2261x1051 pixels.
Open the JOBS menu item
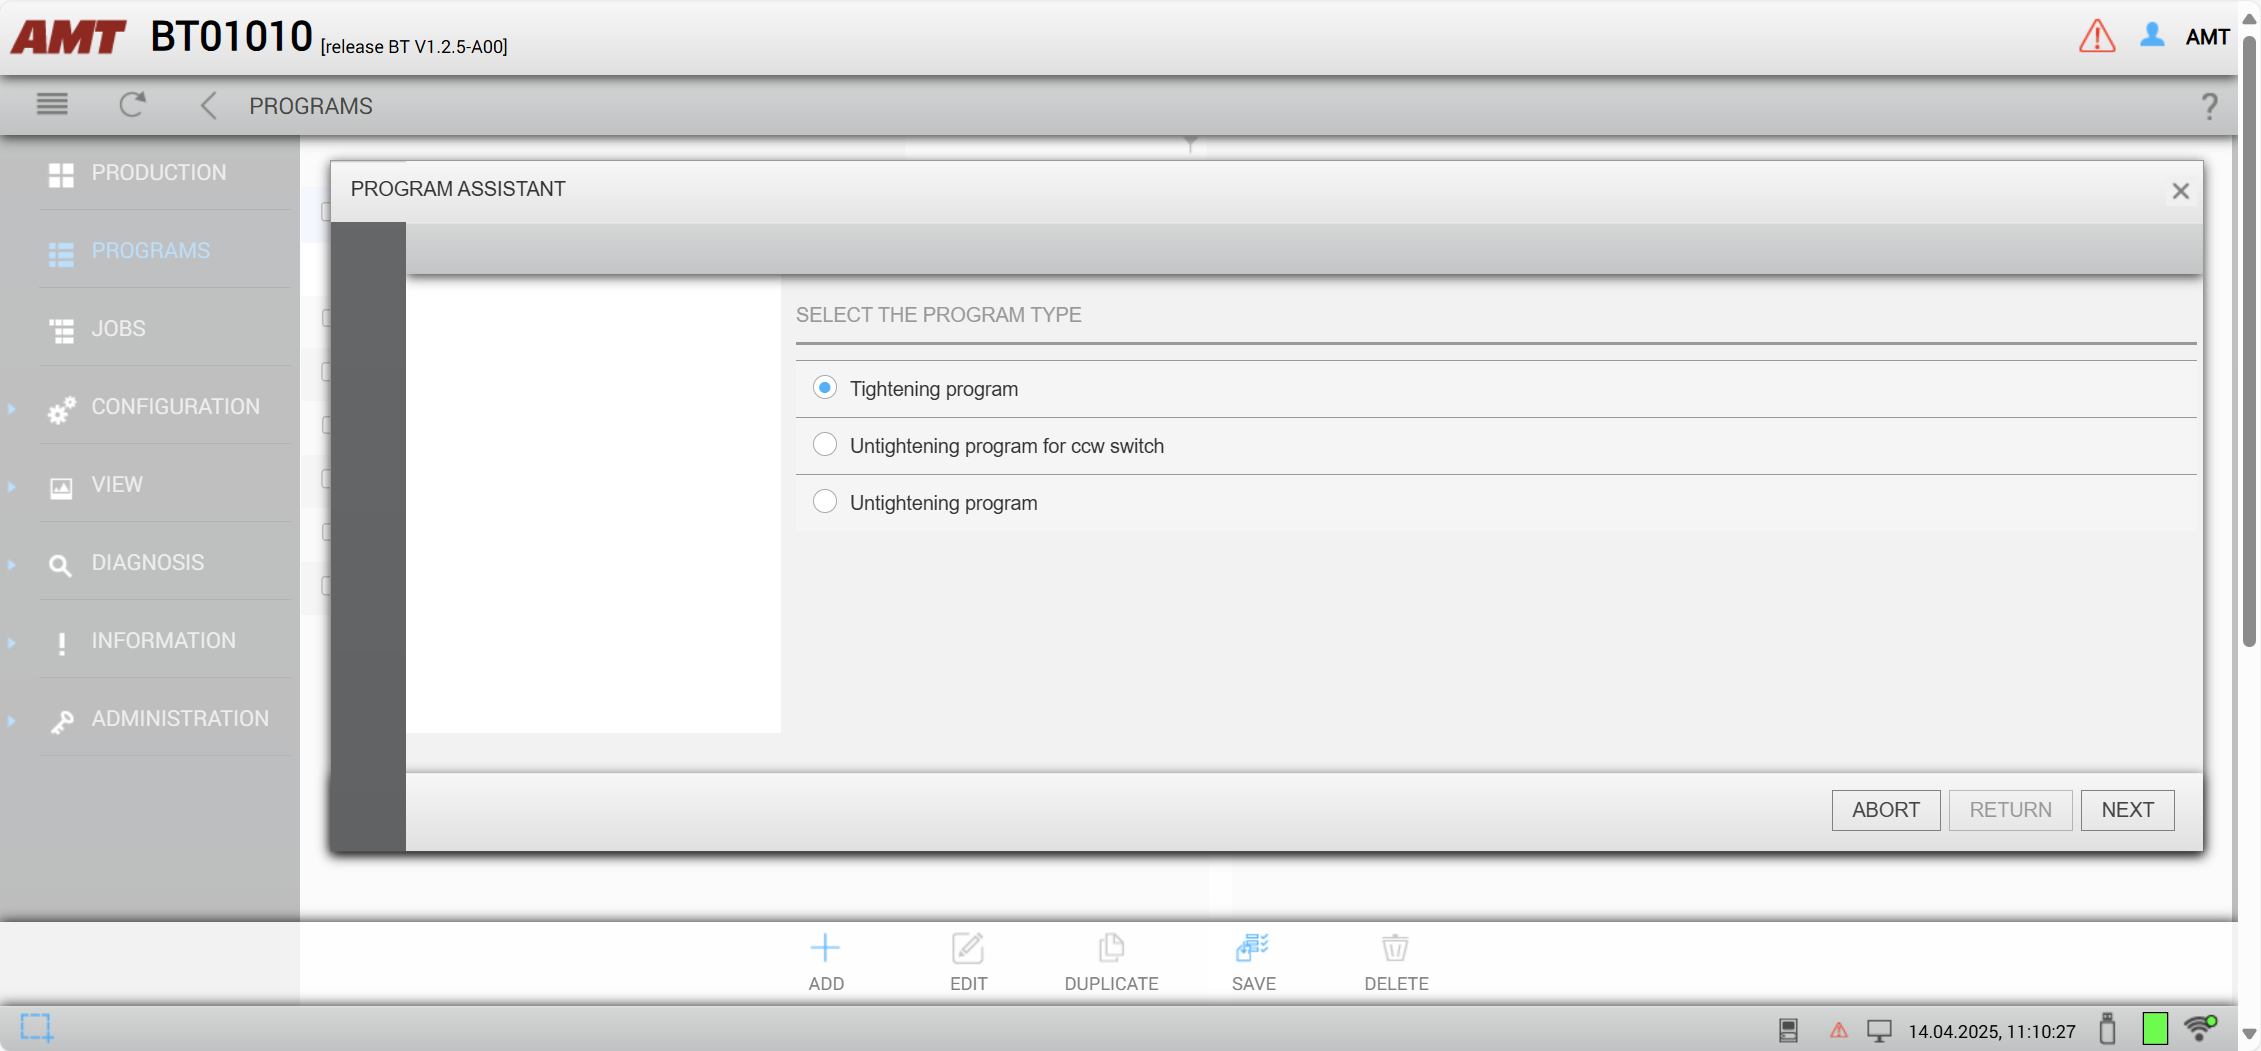pos(119,329)
